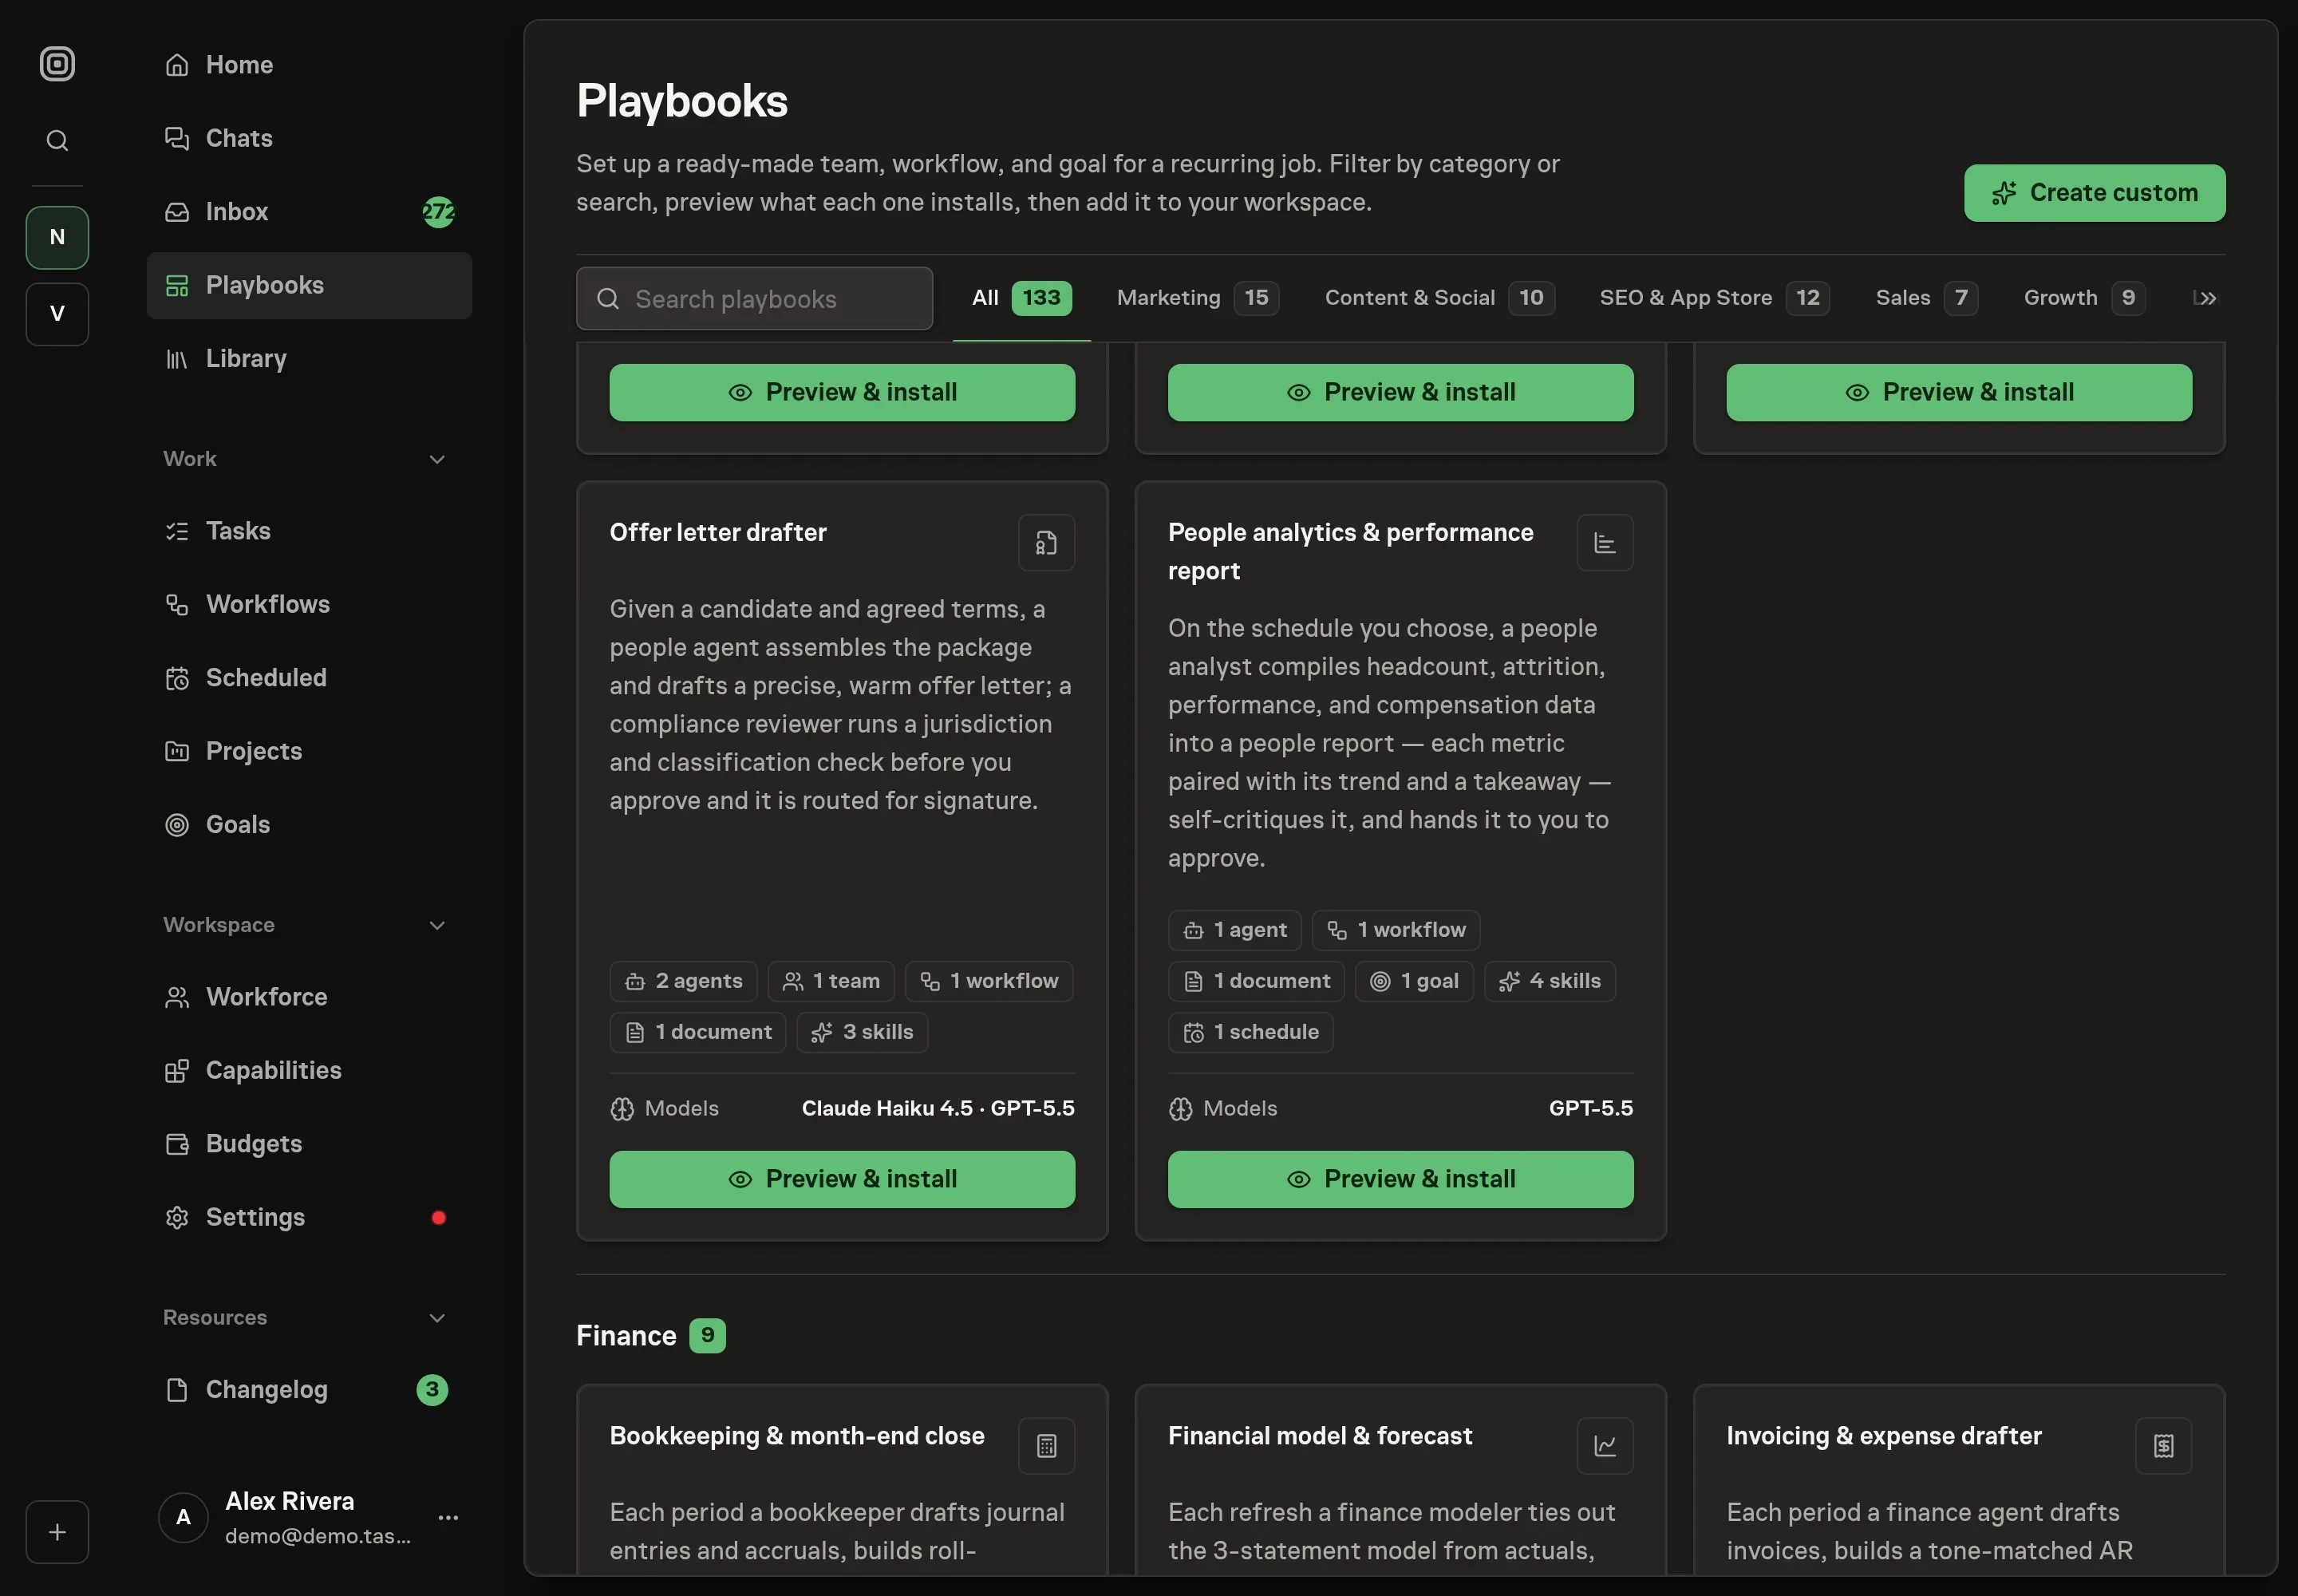The width and height of the screenshot is (2298, 1596).
Task: Click the Finance count badge showing 9
Action: 707,1336
